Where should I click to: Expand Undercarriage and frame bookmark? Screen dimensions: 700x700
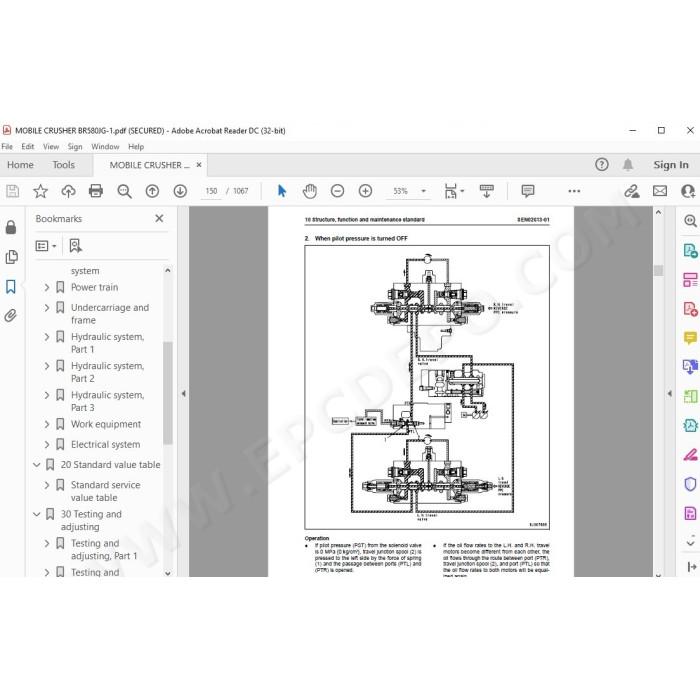point(47,308)
